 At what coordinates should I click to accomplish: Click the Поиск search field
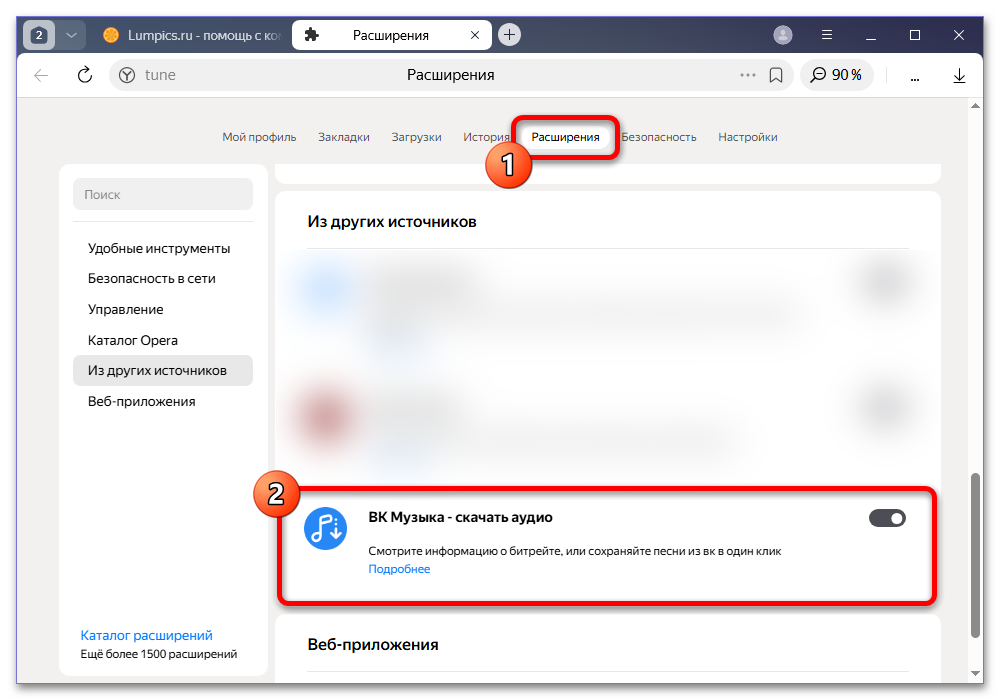point(163,194)
